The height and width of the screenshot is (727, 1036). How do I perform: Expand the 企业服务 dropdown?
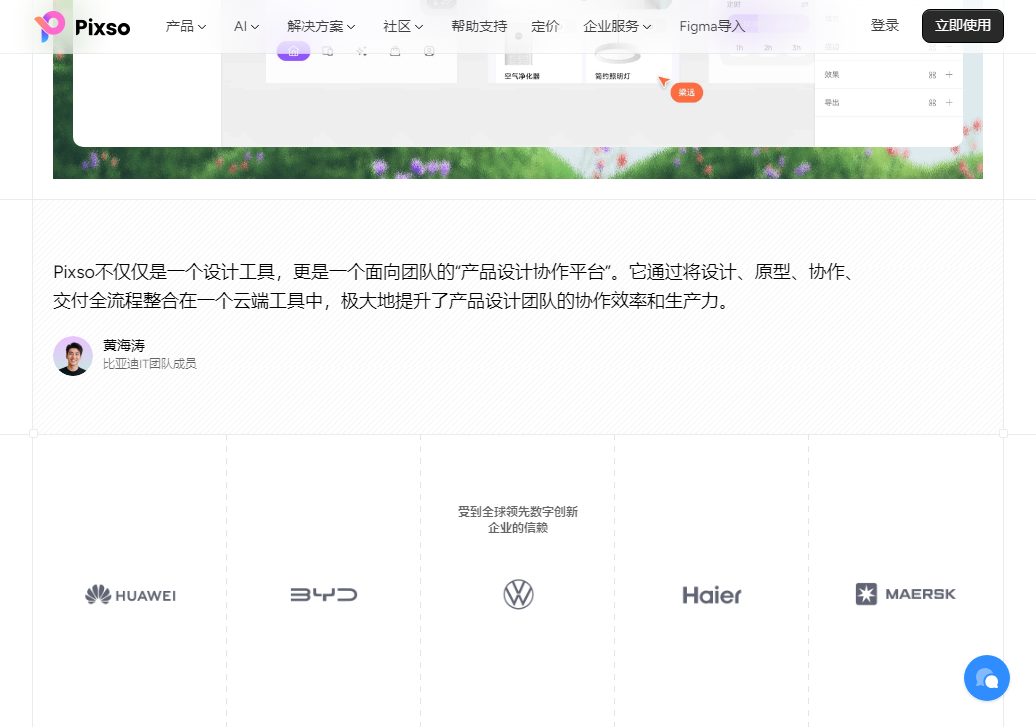(617, 26)
